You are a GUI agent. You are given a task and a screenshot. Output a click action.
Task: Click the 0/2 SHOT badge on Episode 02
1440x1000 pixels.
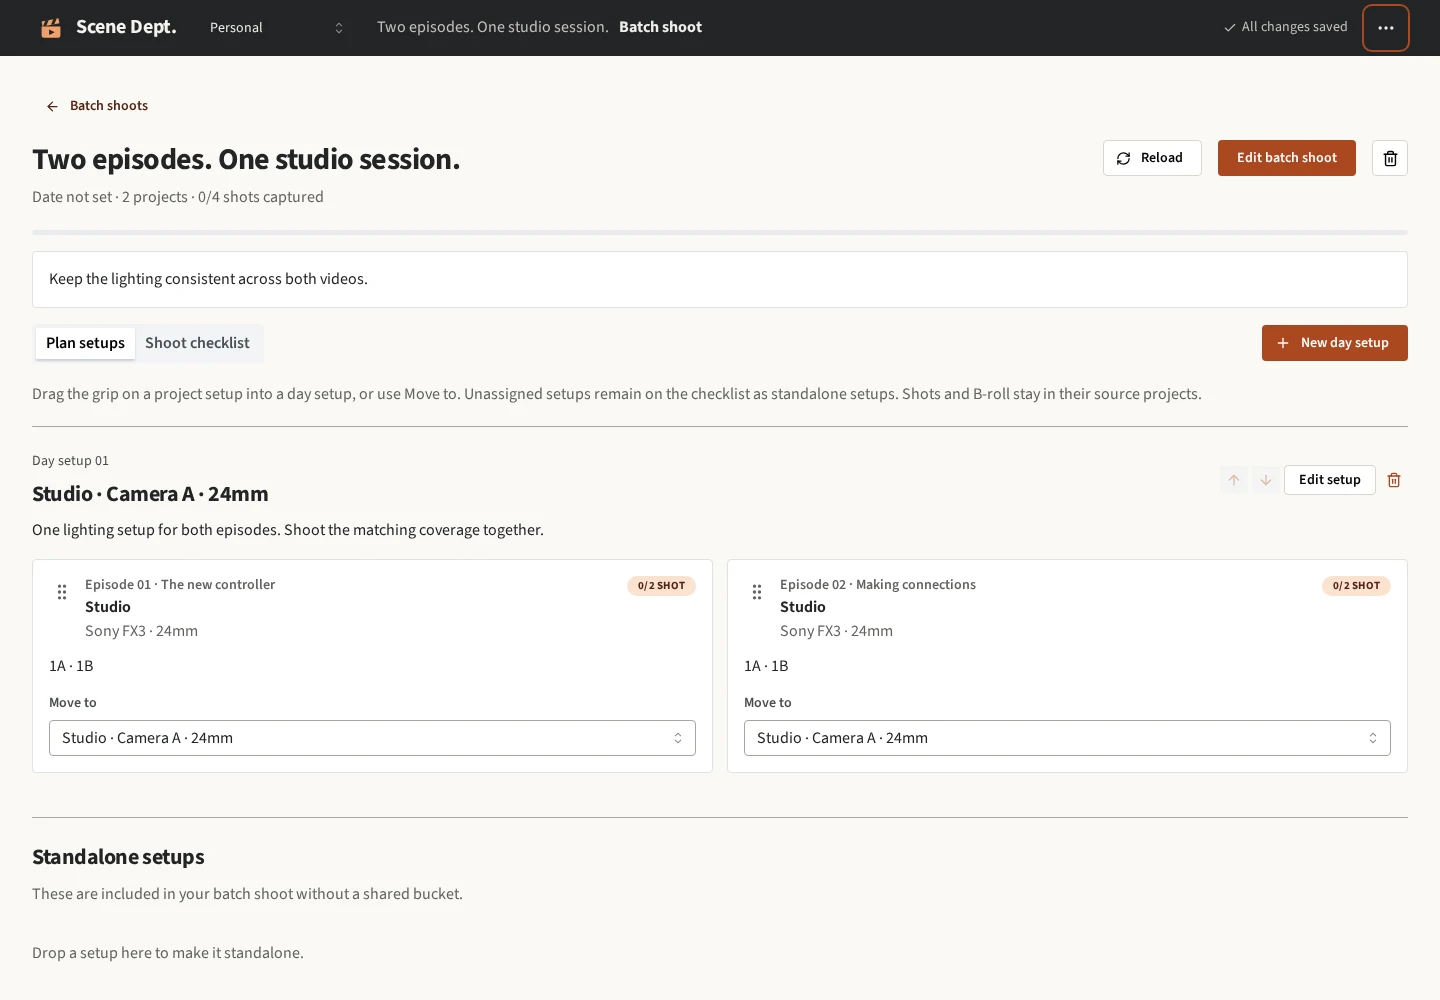(1356, 586)
